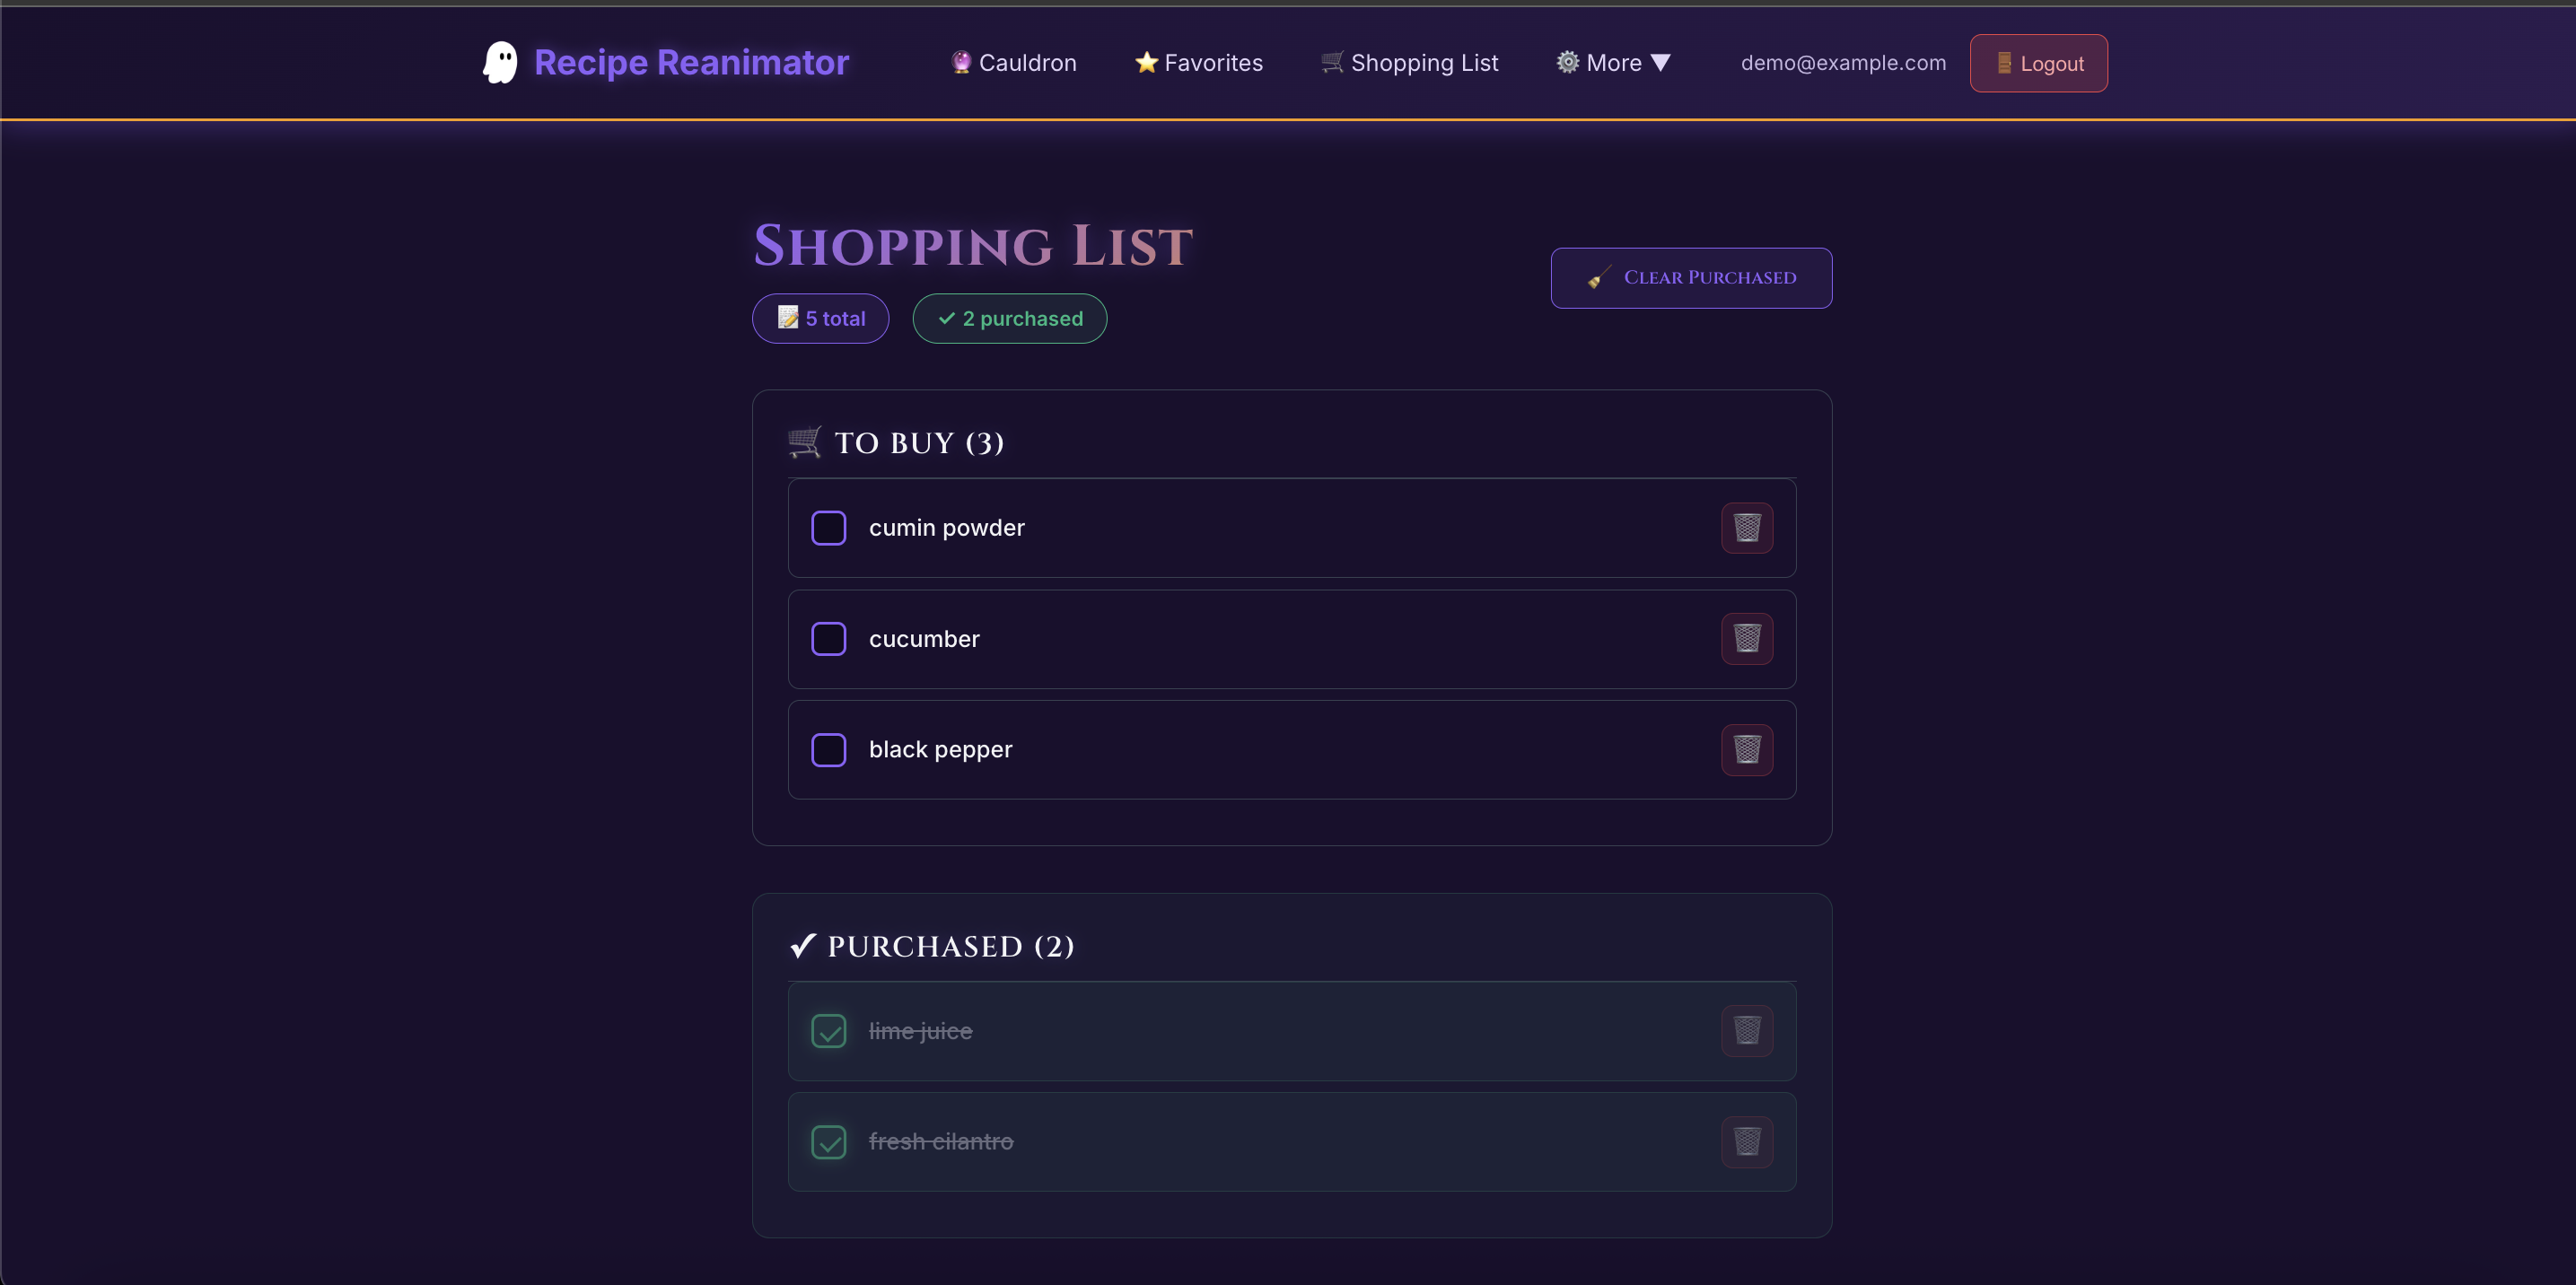Click the Logout button
Screen dimensions: 2576x1285
(x=2038, y=63)
